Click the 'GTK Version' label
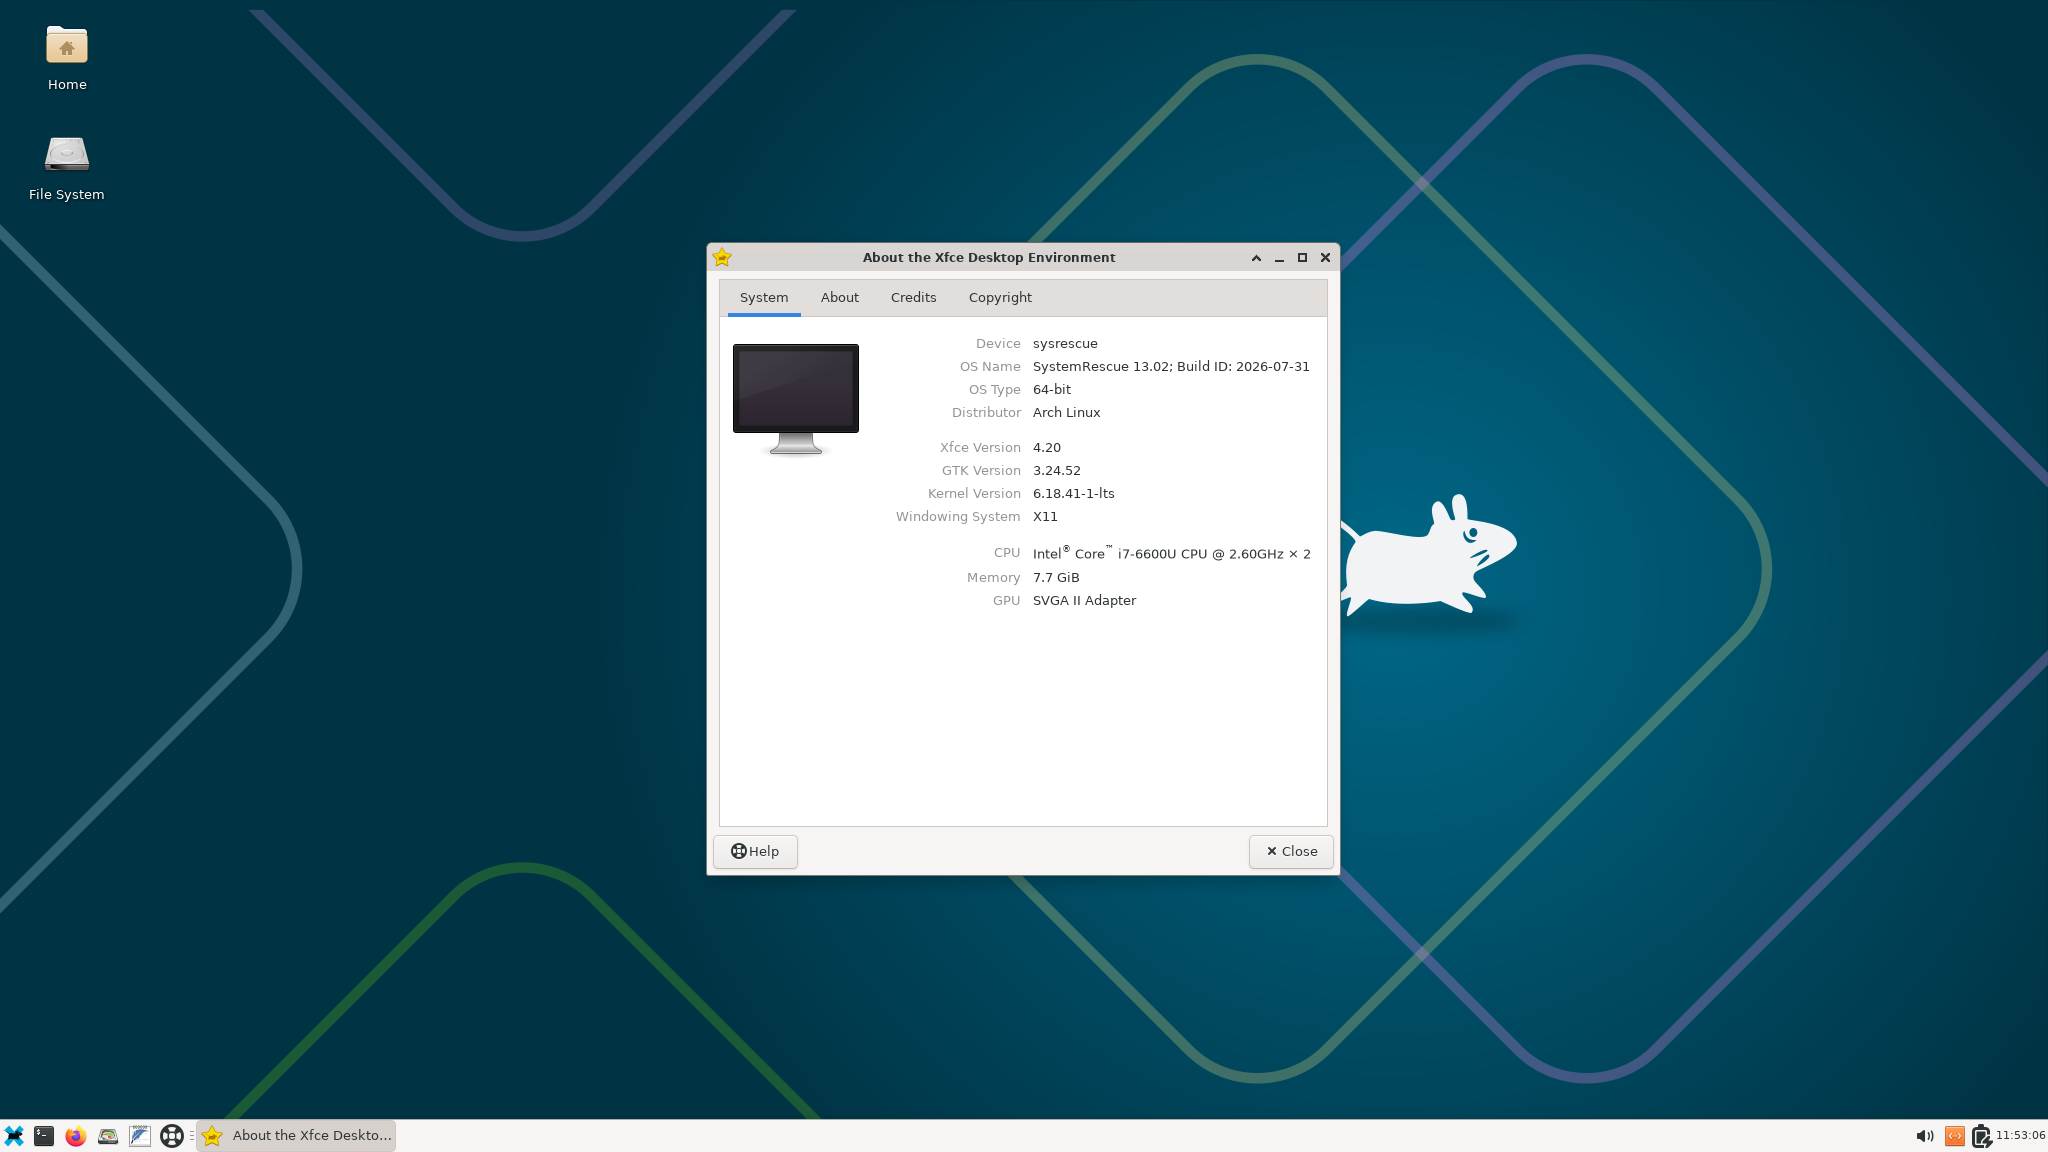 tap(981, 471)
